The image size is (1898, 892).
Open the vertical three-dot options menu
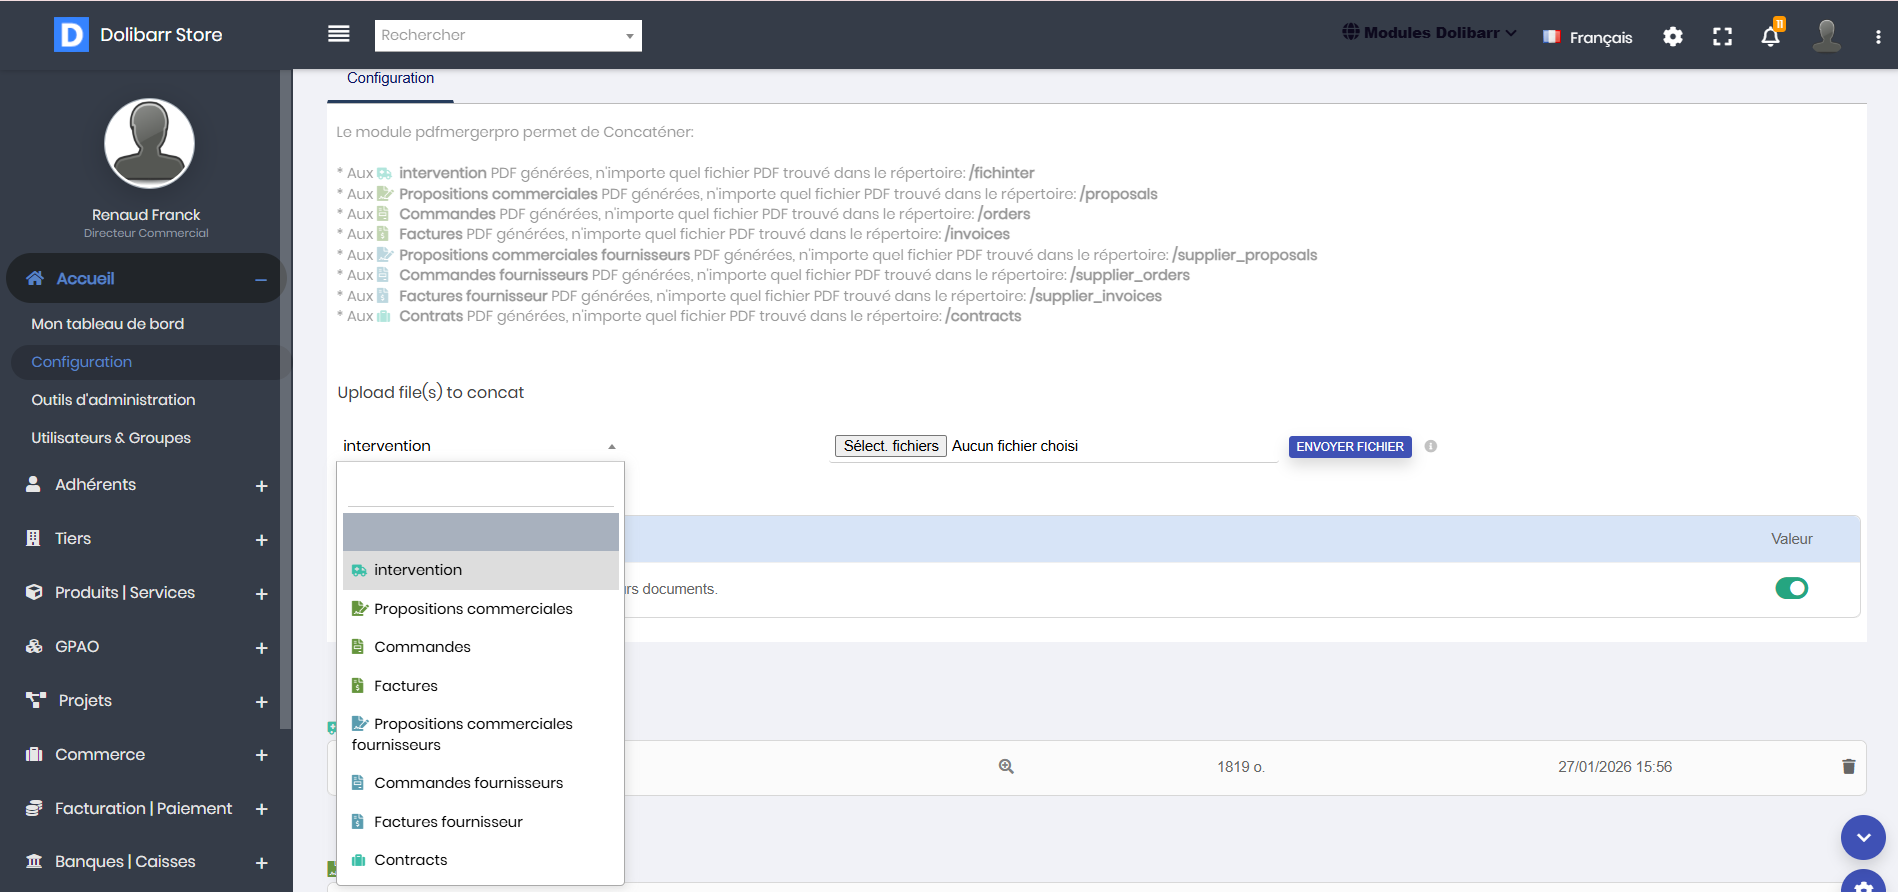[x=1878, y=37]
